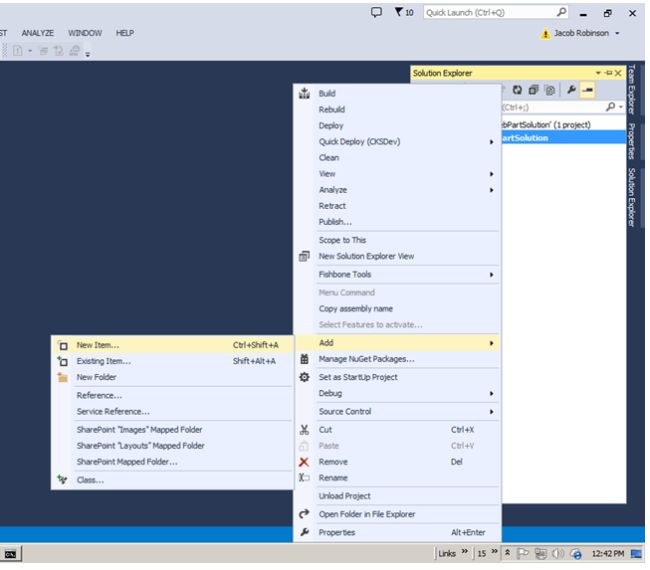Click the Class icon in the Add submenu
Screen dimensions: 650x570
pyautogui.click(x=63, y=480)
